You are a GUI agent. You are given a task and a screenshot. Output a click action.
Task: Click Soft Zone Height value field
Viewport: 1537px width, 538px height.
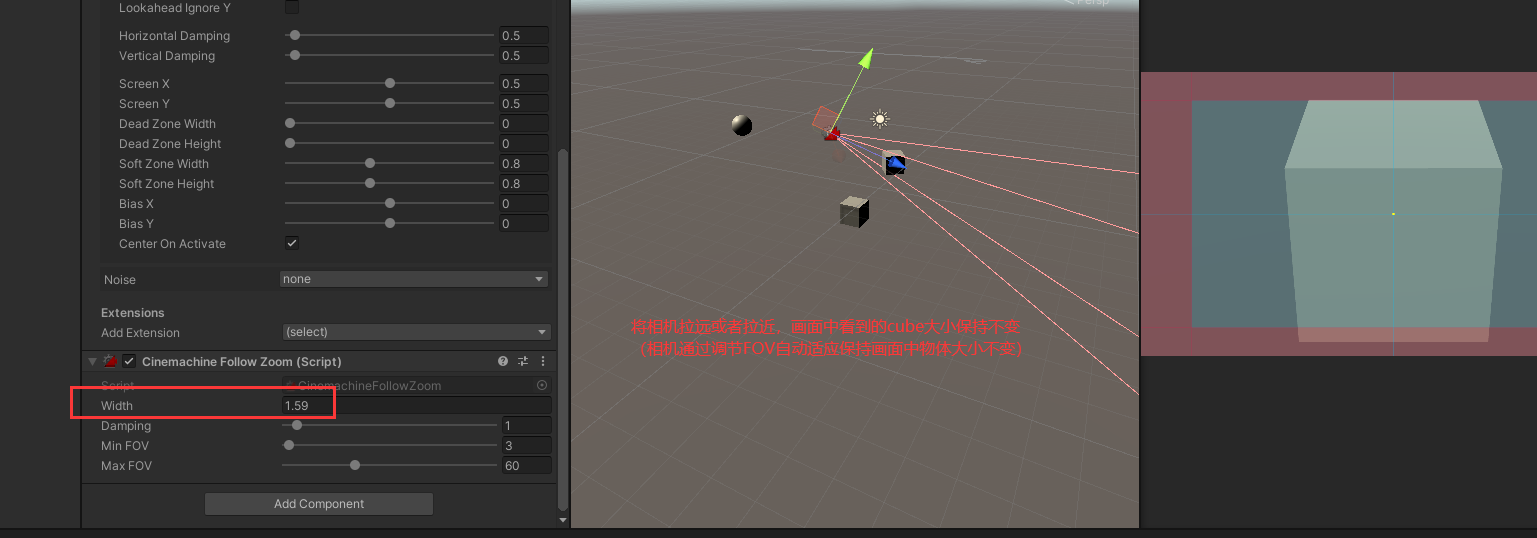click(523, 183)
